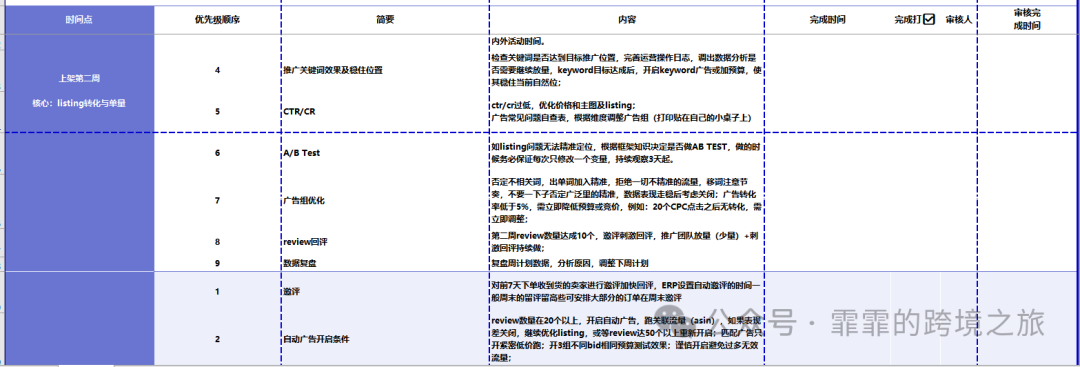This screenshot has height=367, width=1080.
Task: Select the '时间点' header cell
Action: pos(79,20)
